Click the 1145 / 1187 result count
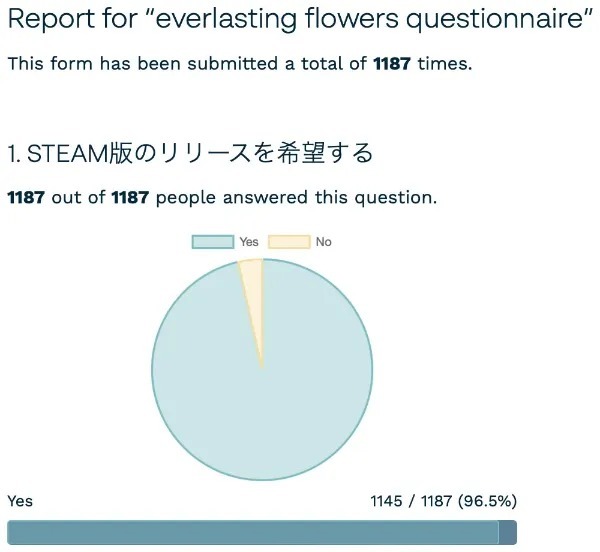This screenshot has width=600, height=552. point(410,501)
